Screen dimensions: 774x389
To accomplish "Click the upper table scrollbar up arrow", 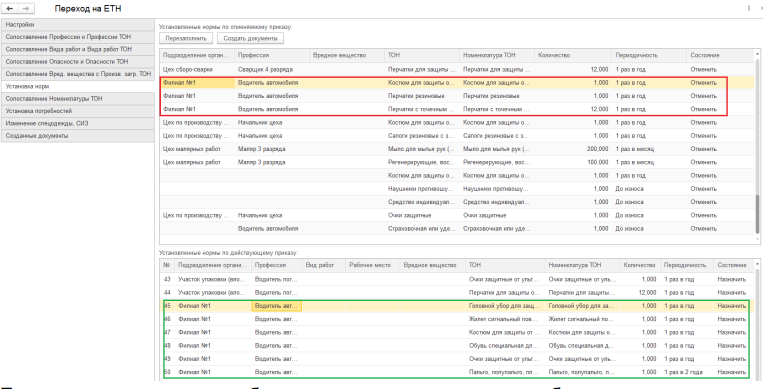I will click(757, 53).
